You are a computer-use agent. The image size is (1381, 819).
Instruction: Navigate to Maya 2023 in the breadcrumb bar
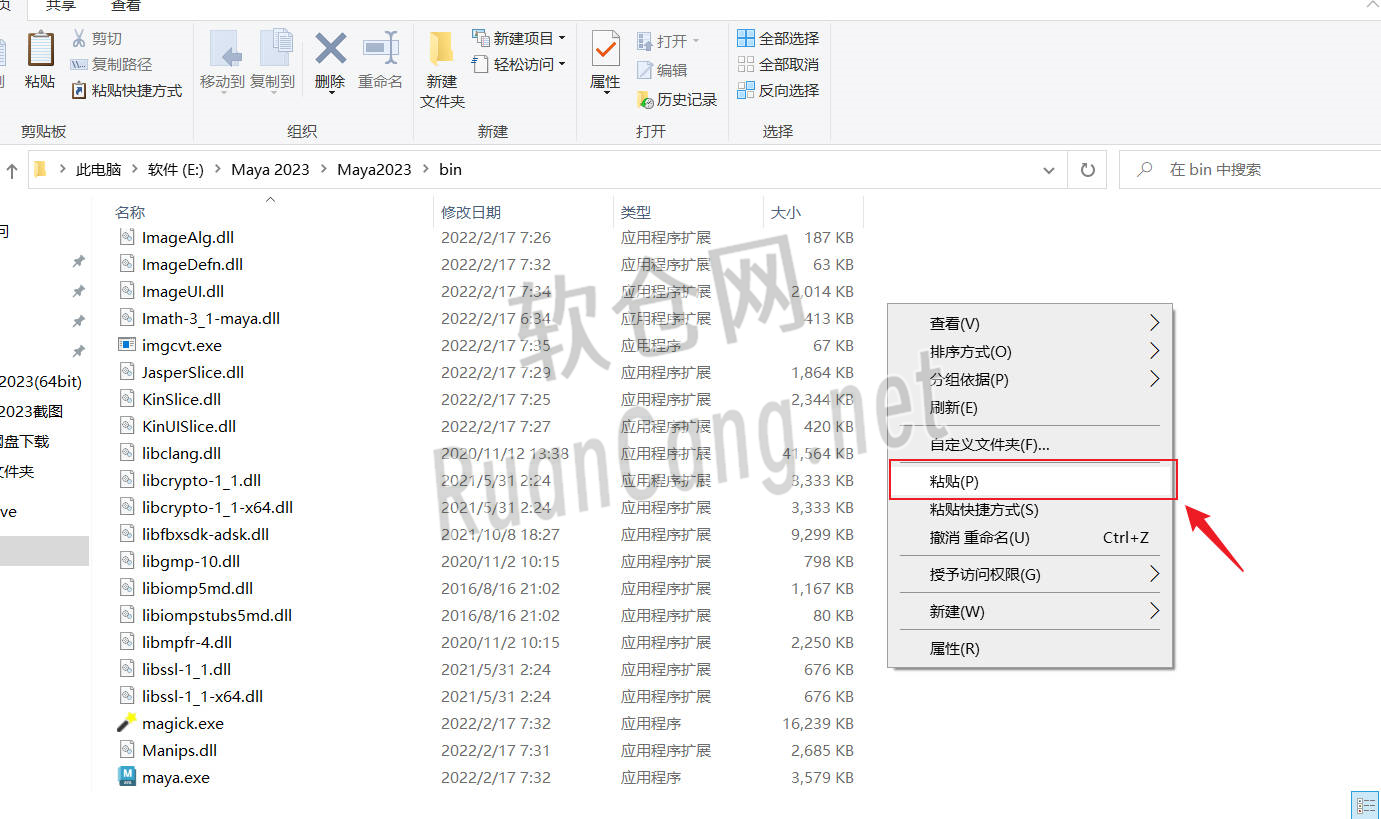click(x=270, y=169)
